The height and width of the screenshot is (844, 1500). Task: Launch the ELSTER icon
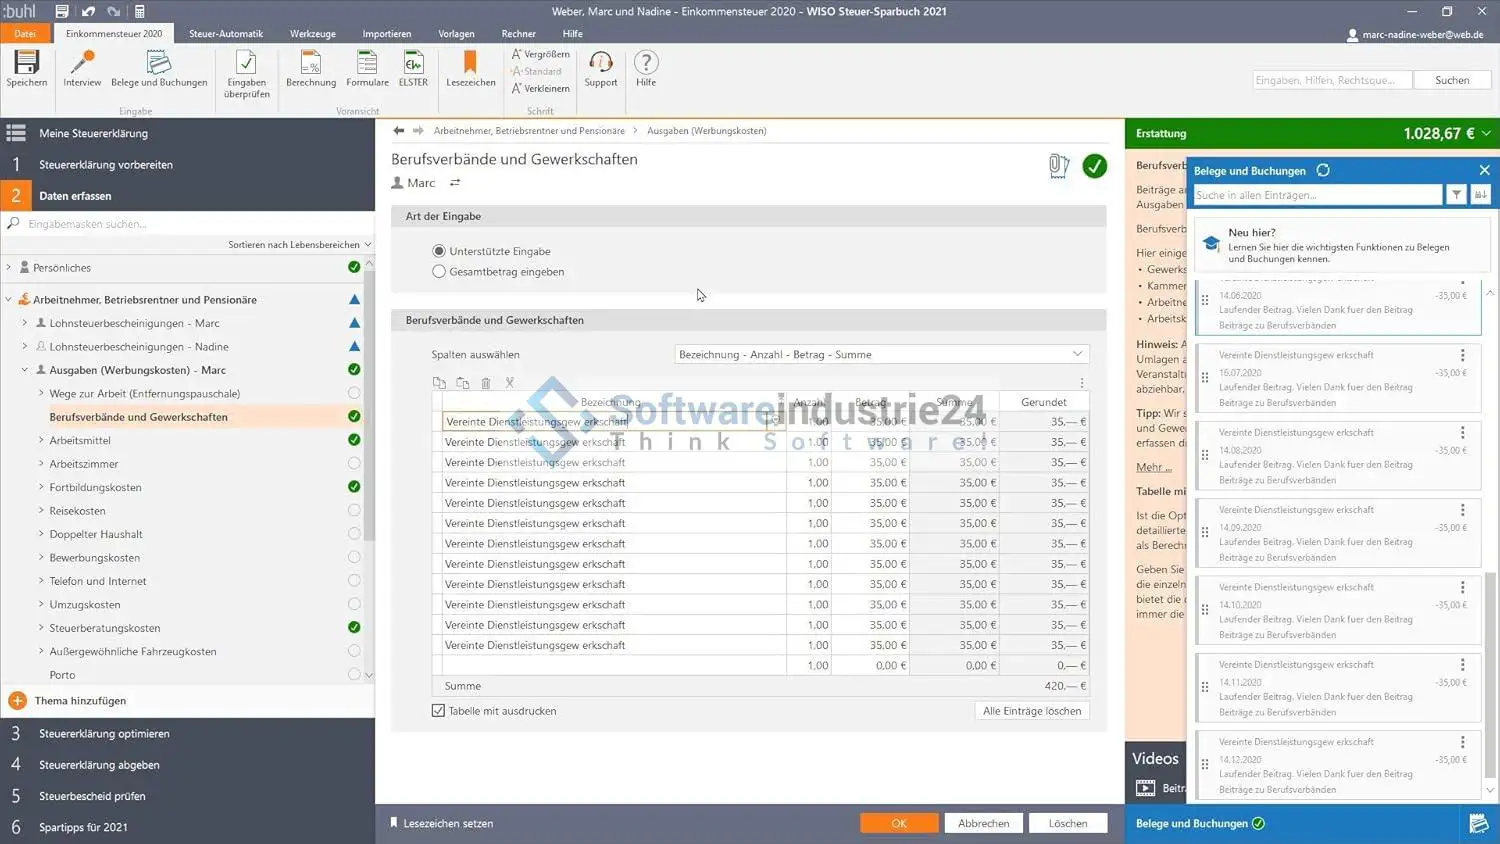pos(413,64)
